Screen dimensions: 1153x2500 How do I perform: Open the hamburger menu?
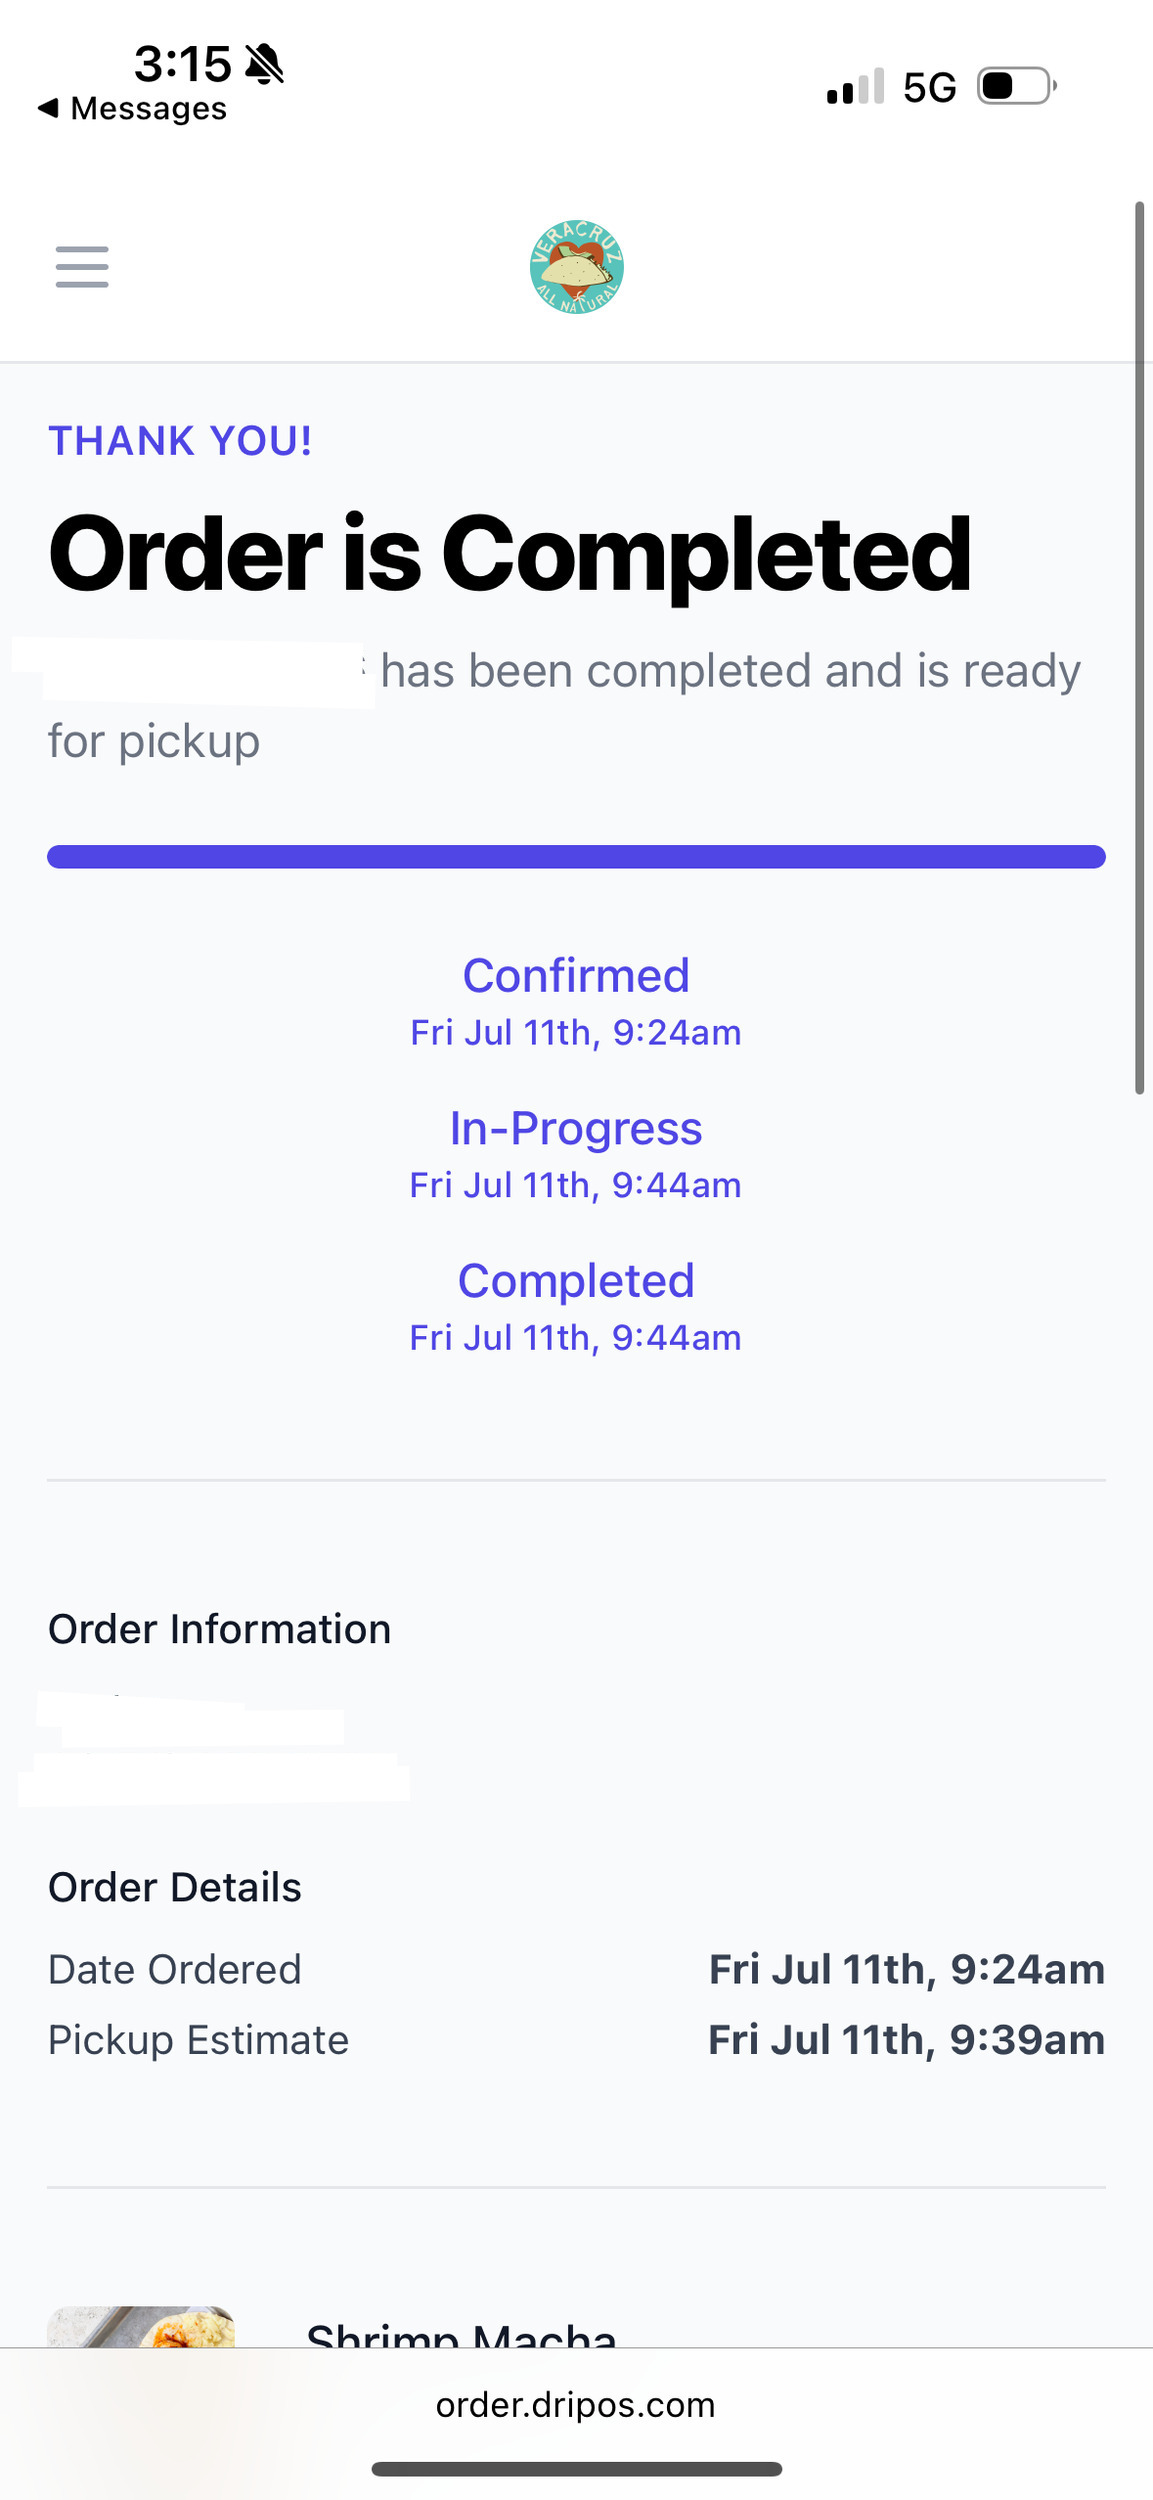82,267
